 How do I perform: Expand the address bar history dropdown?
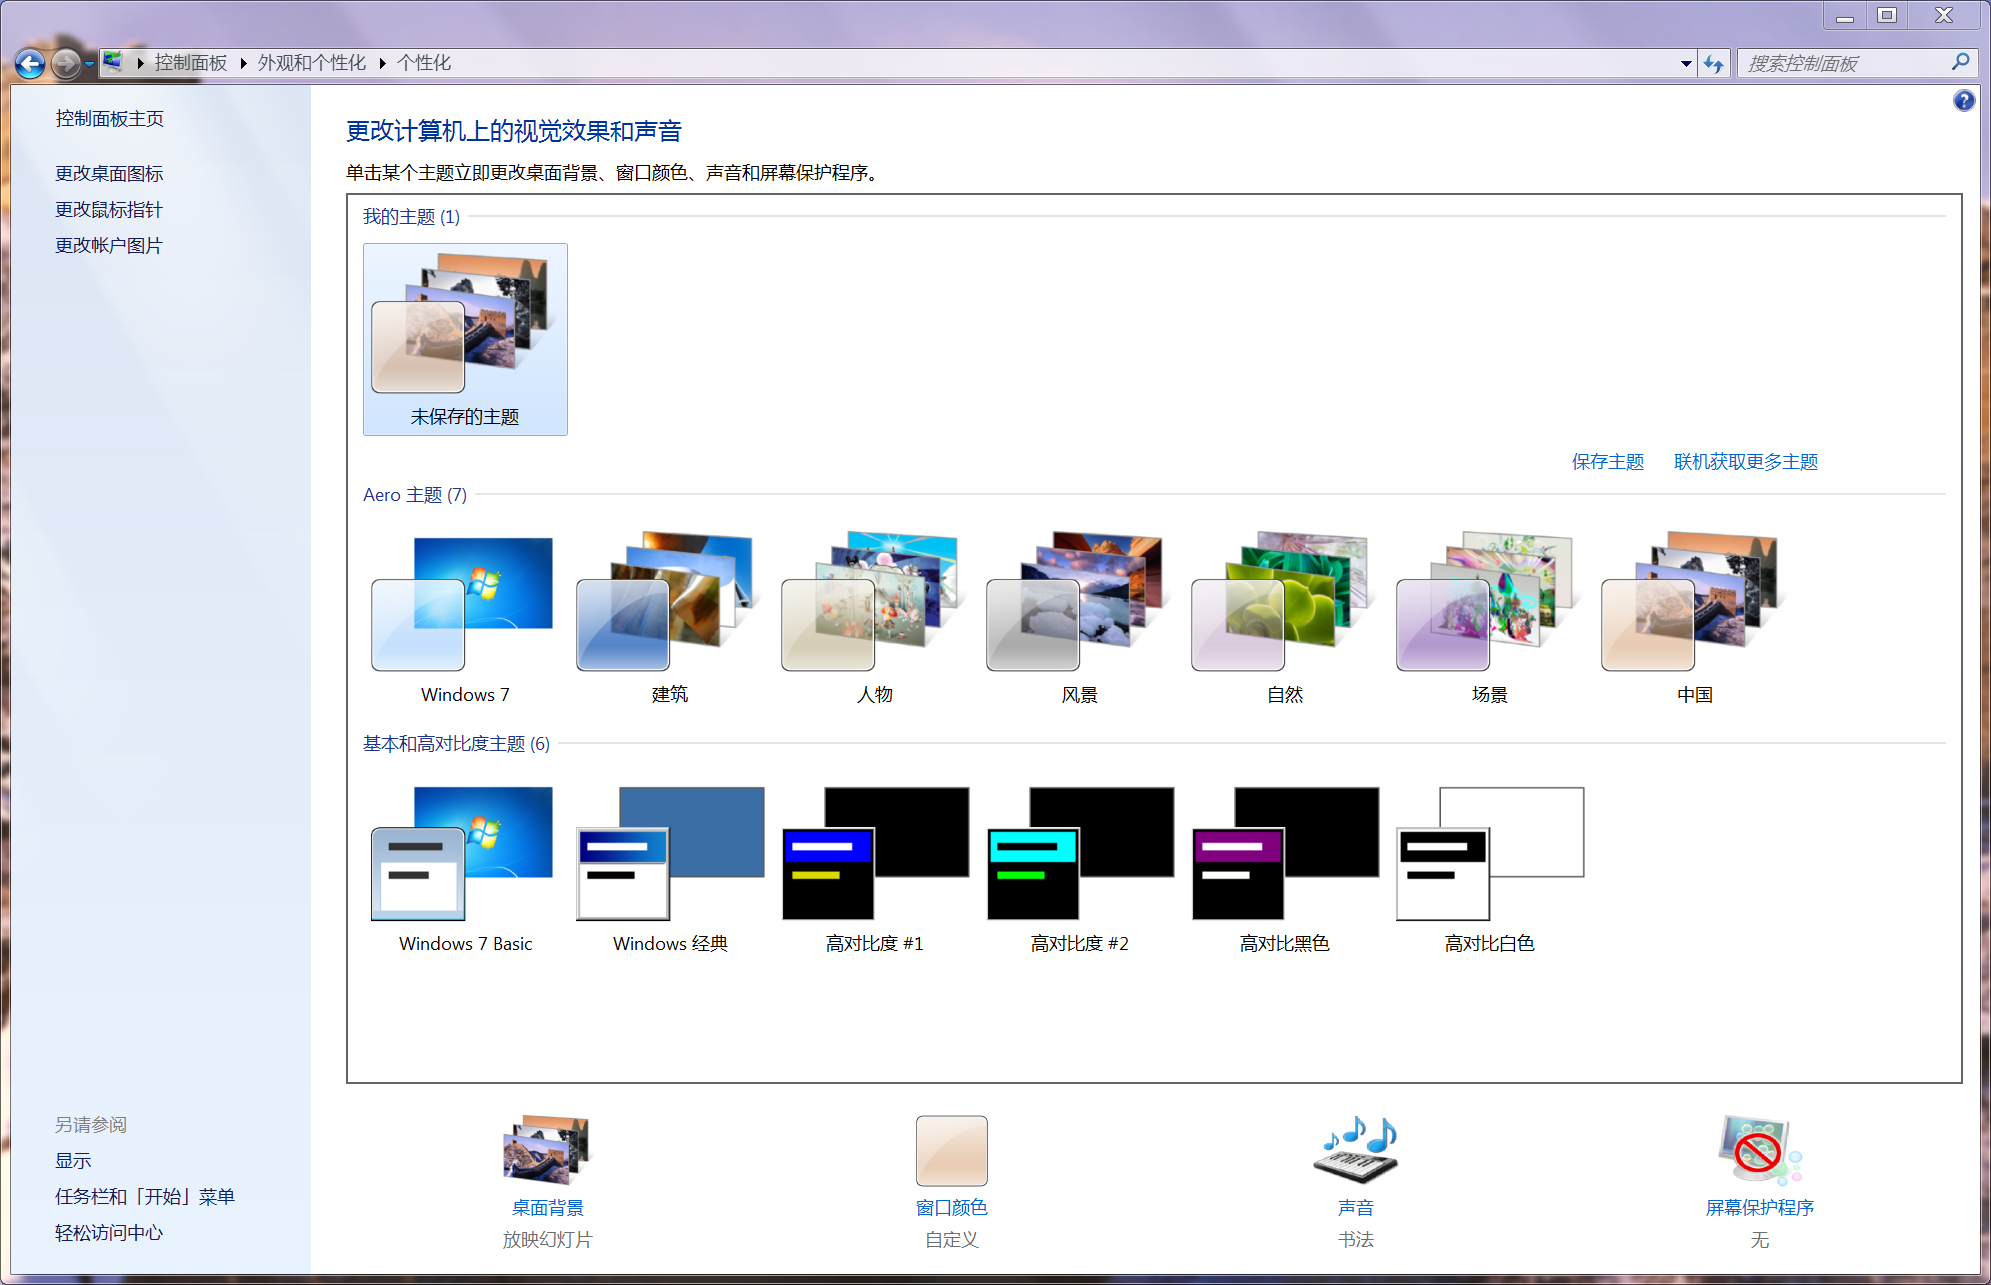point(1686,64)
